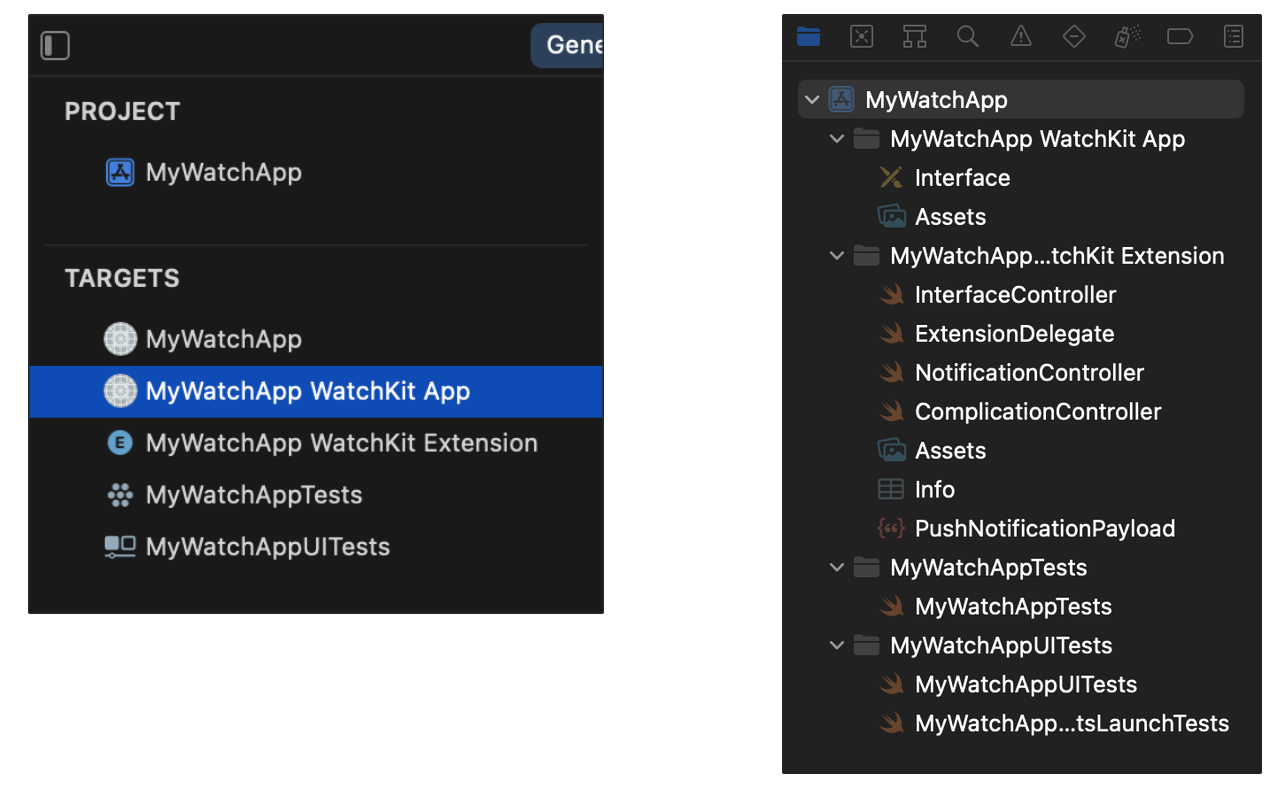The image size is (1286, 806).
Task: Open the Symbol navigator icon
Action: [x=914, y=37]
